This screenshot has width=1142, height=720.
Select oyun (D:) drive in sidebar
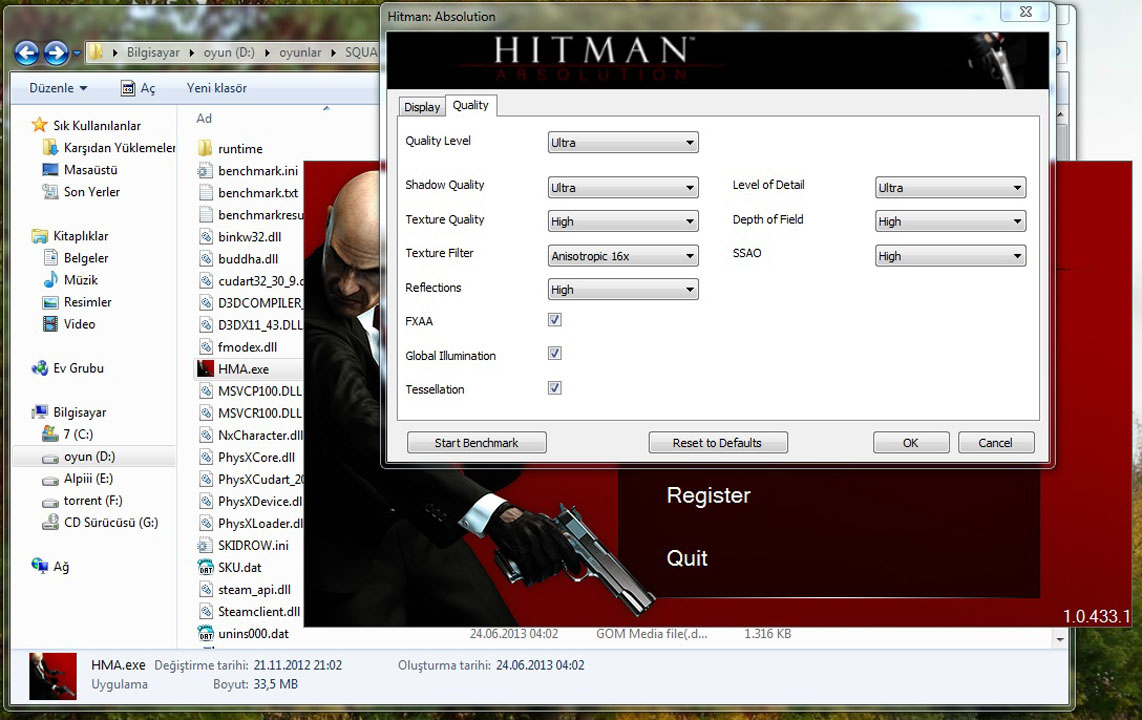pos(93,456)
